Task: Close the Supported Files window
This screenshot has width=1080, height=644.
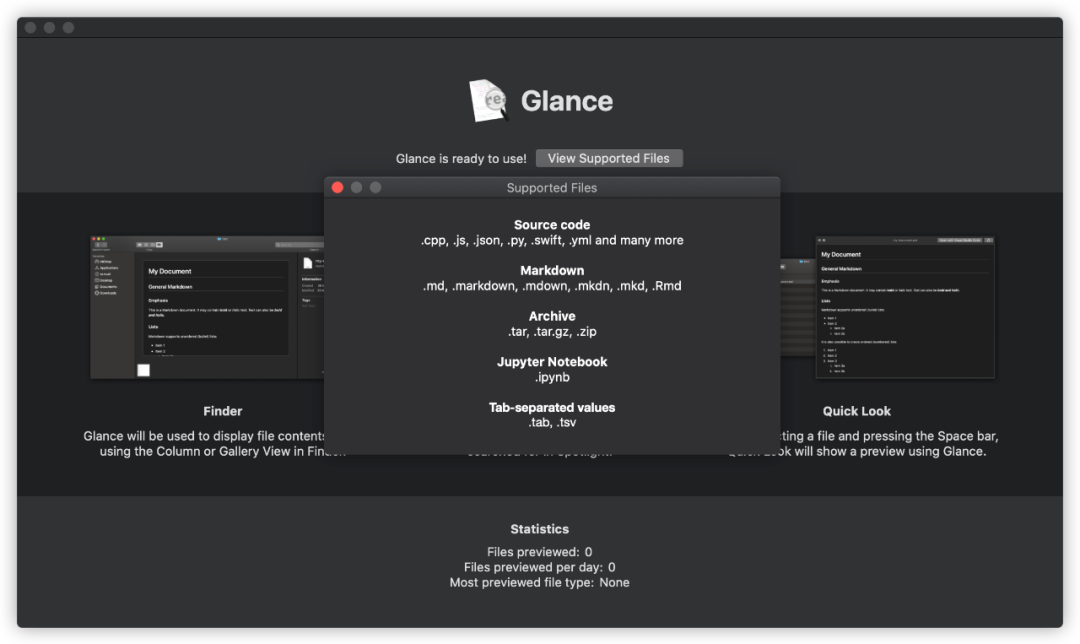Action: point(338,187)
